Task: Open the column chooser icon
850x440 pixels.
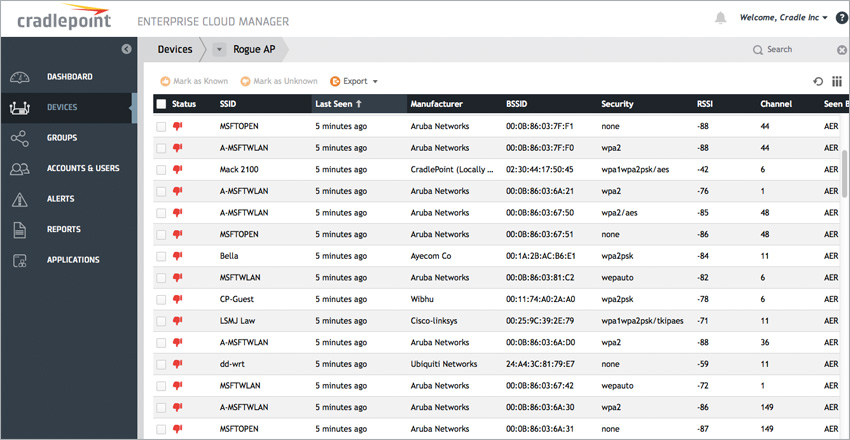Action: click(x=837, y=82)
